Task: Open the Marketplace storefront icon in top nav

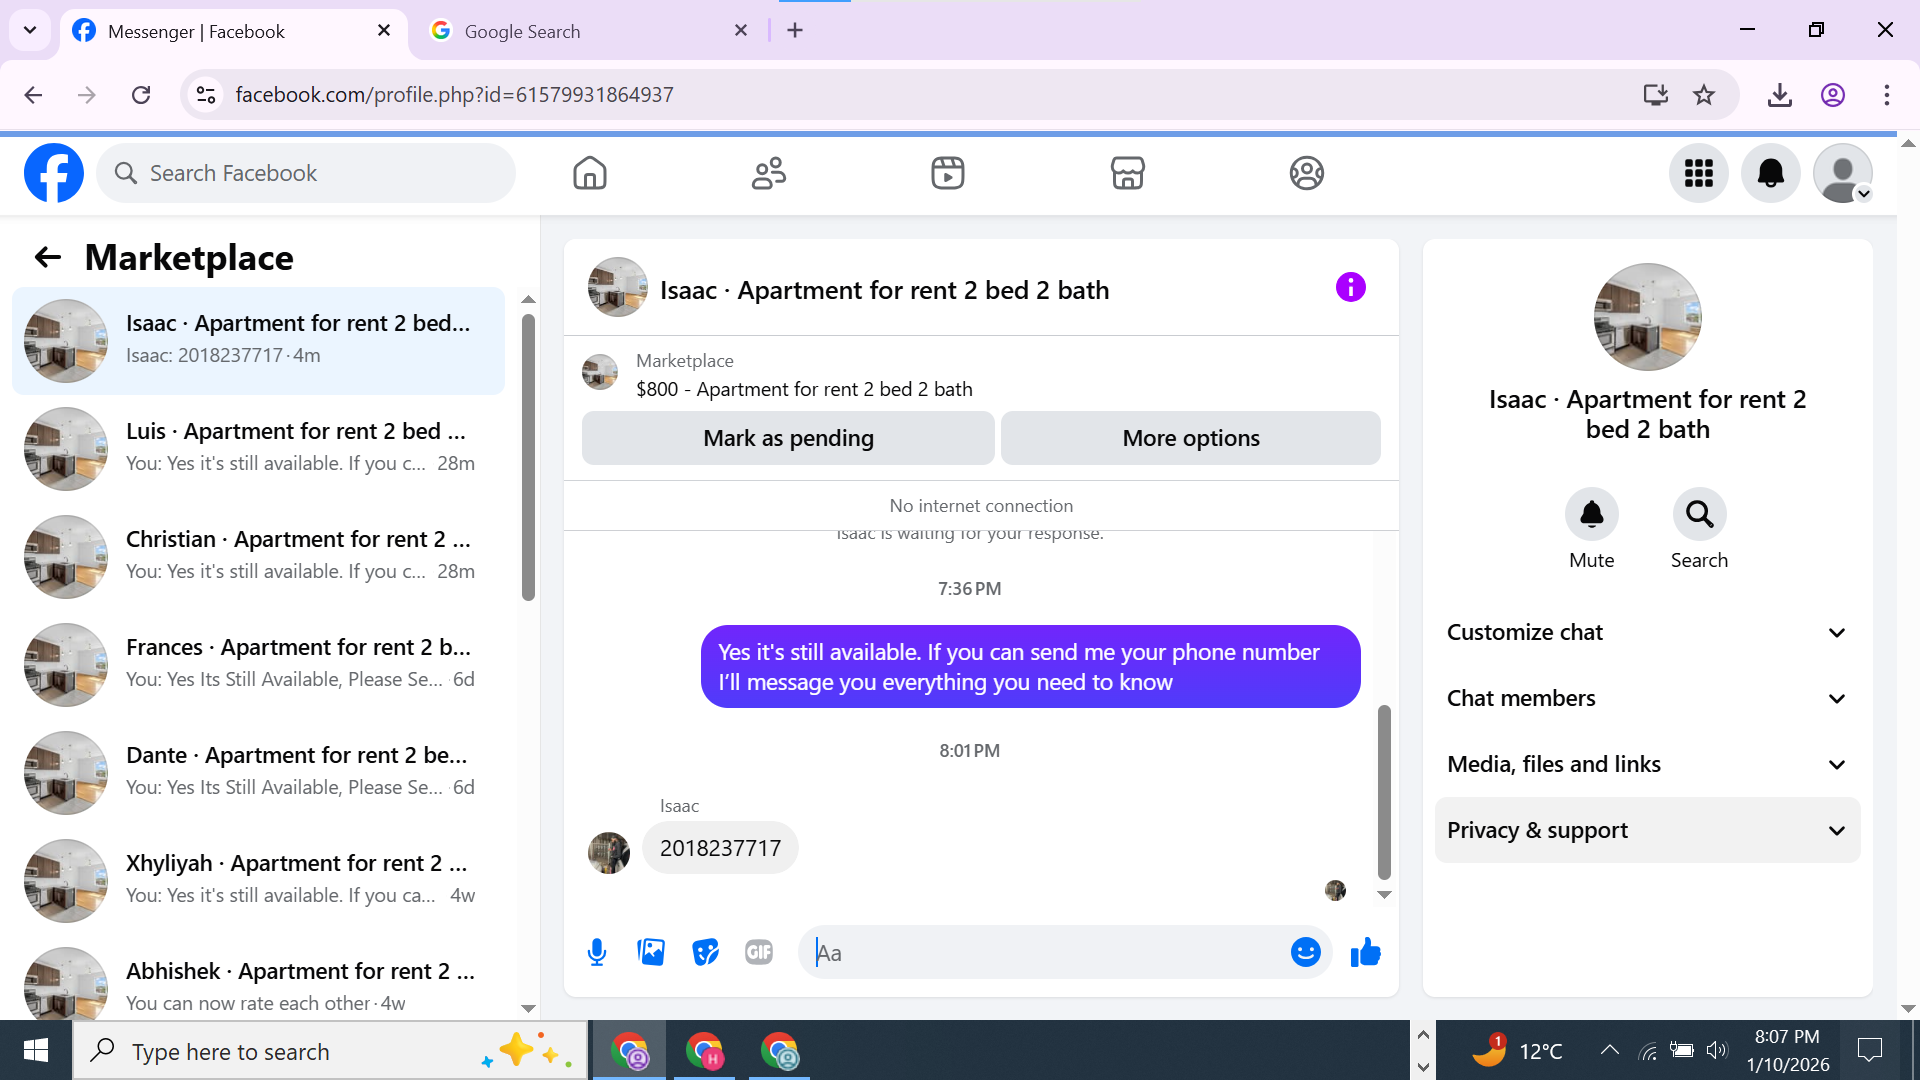Action: click(1127, 173)
